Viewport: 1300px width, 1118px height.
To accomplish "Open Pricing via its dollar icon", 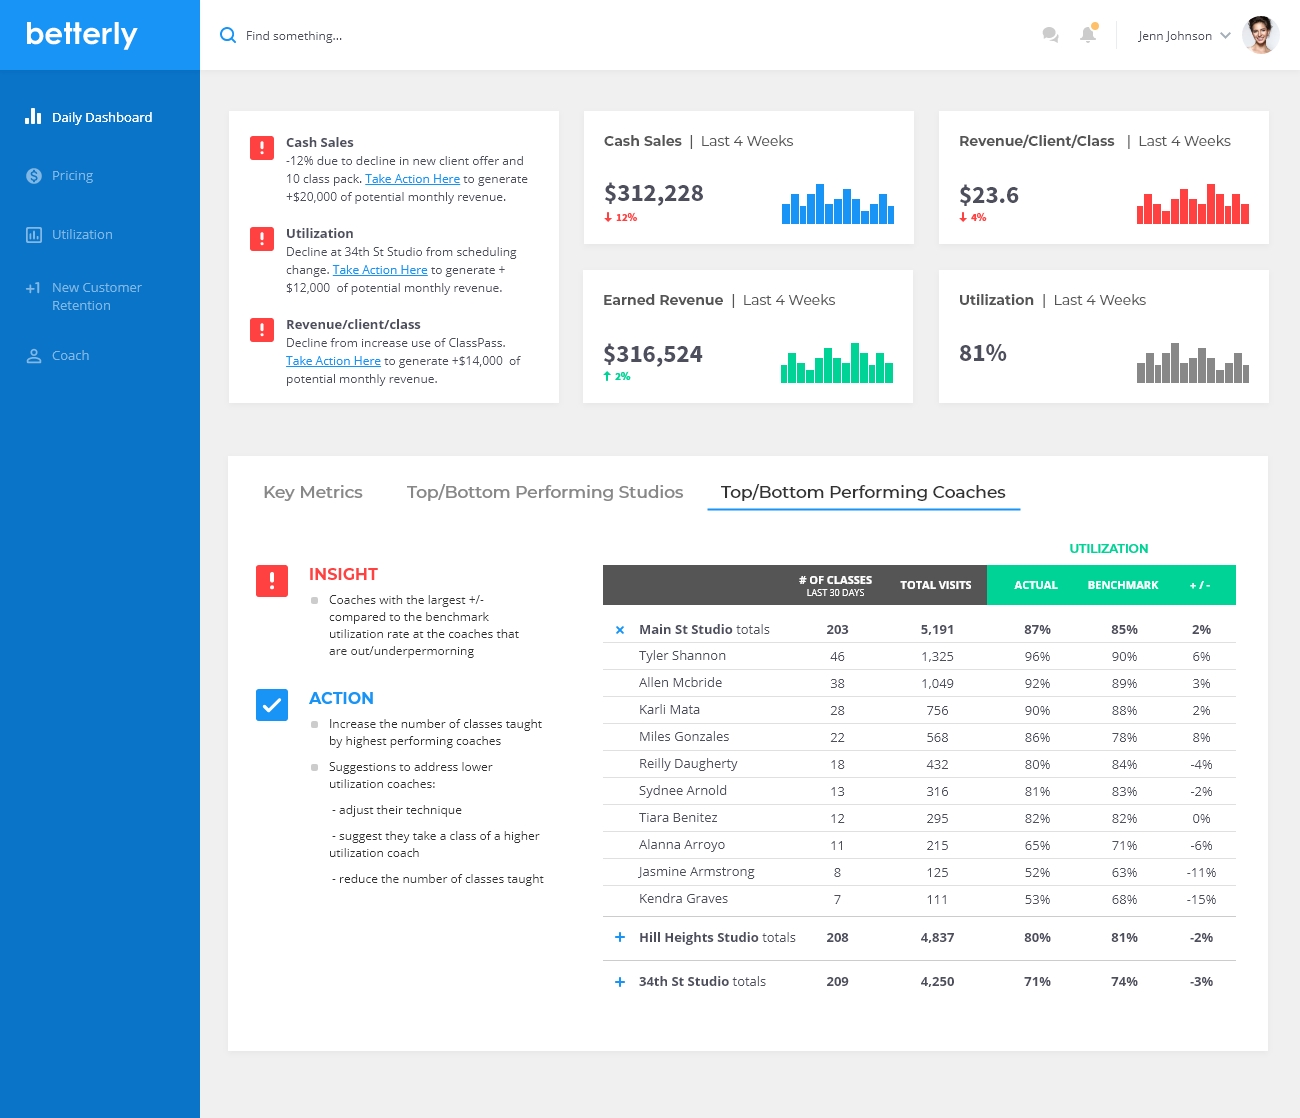I will 34,176.
